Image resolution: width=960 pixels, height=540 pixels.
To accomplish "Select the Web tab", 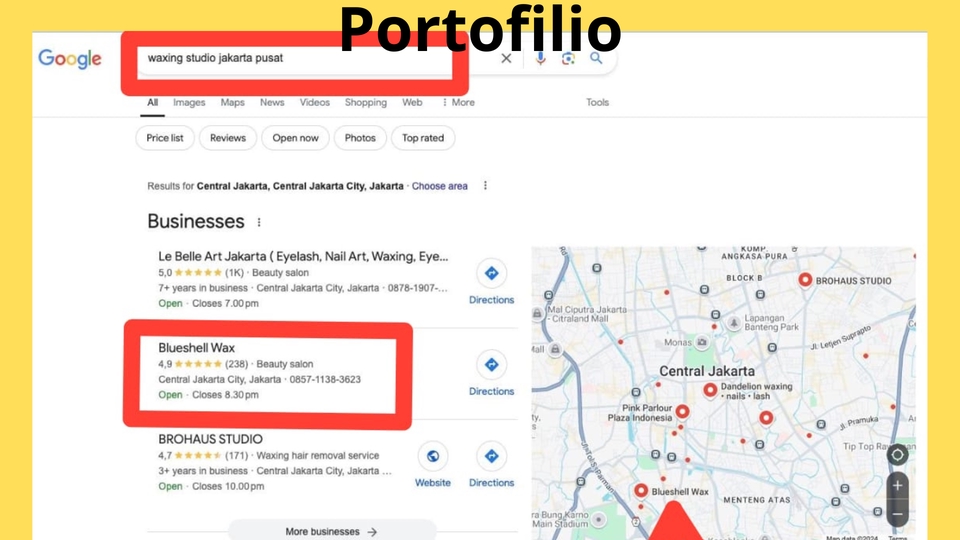I will [412, 102].
